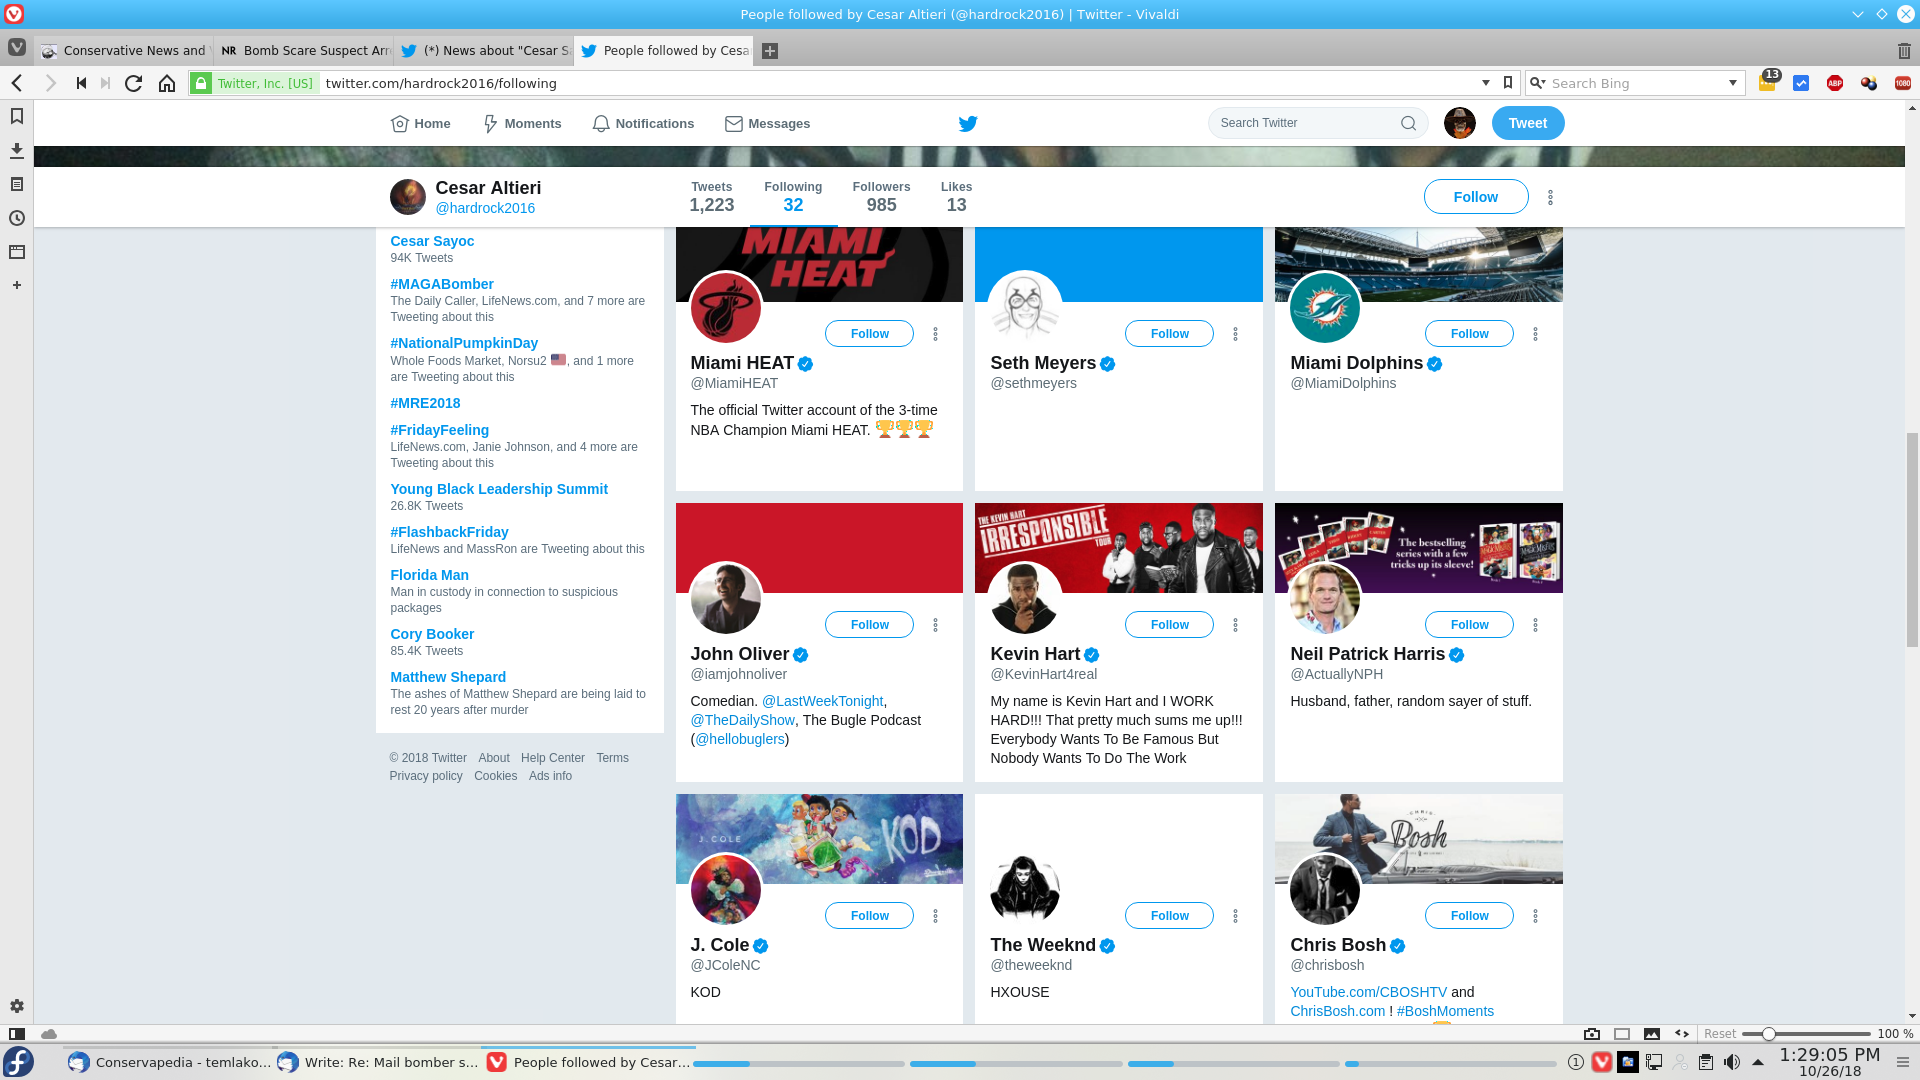Open the closed tabs trash can
The width and height of the screenshot is (1920, 1080).
[1904, 51]
